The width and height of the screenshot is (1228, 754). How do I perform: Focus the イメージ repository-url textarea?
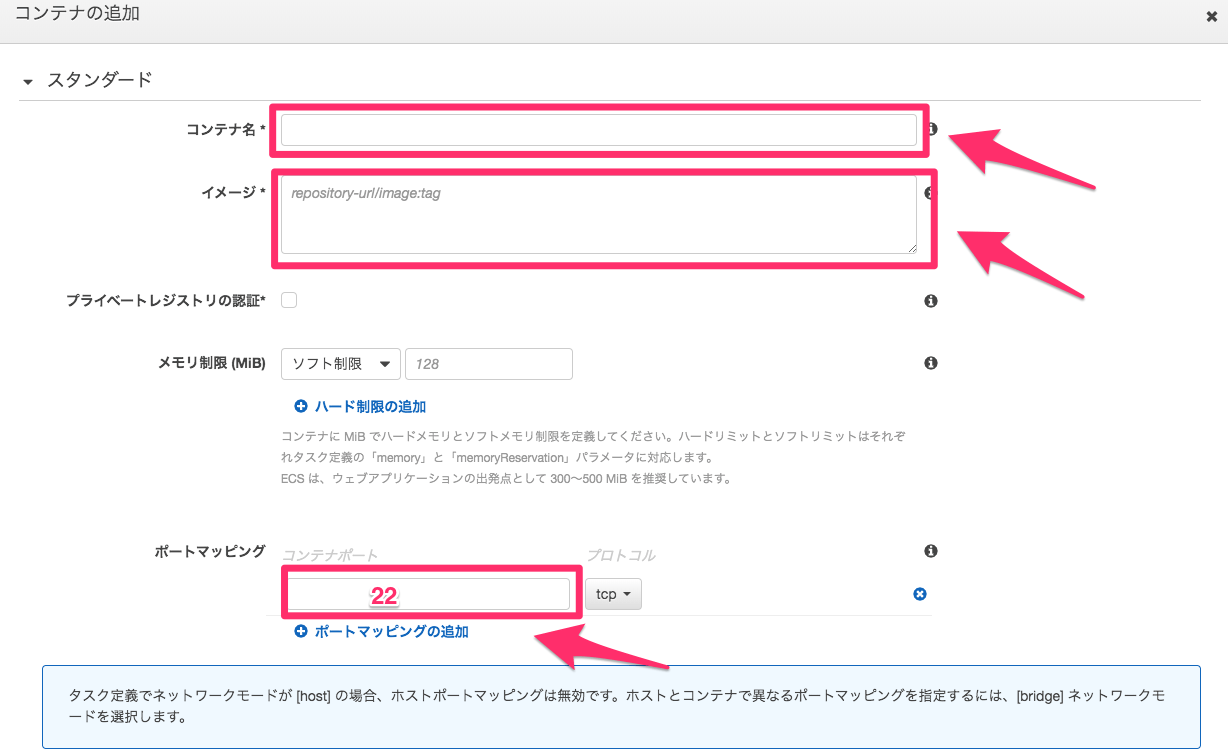click(598, 215)
